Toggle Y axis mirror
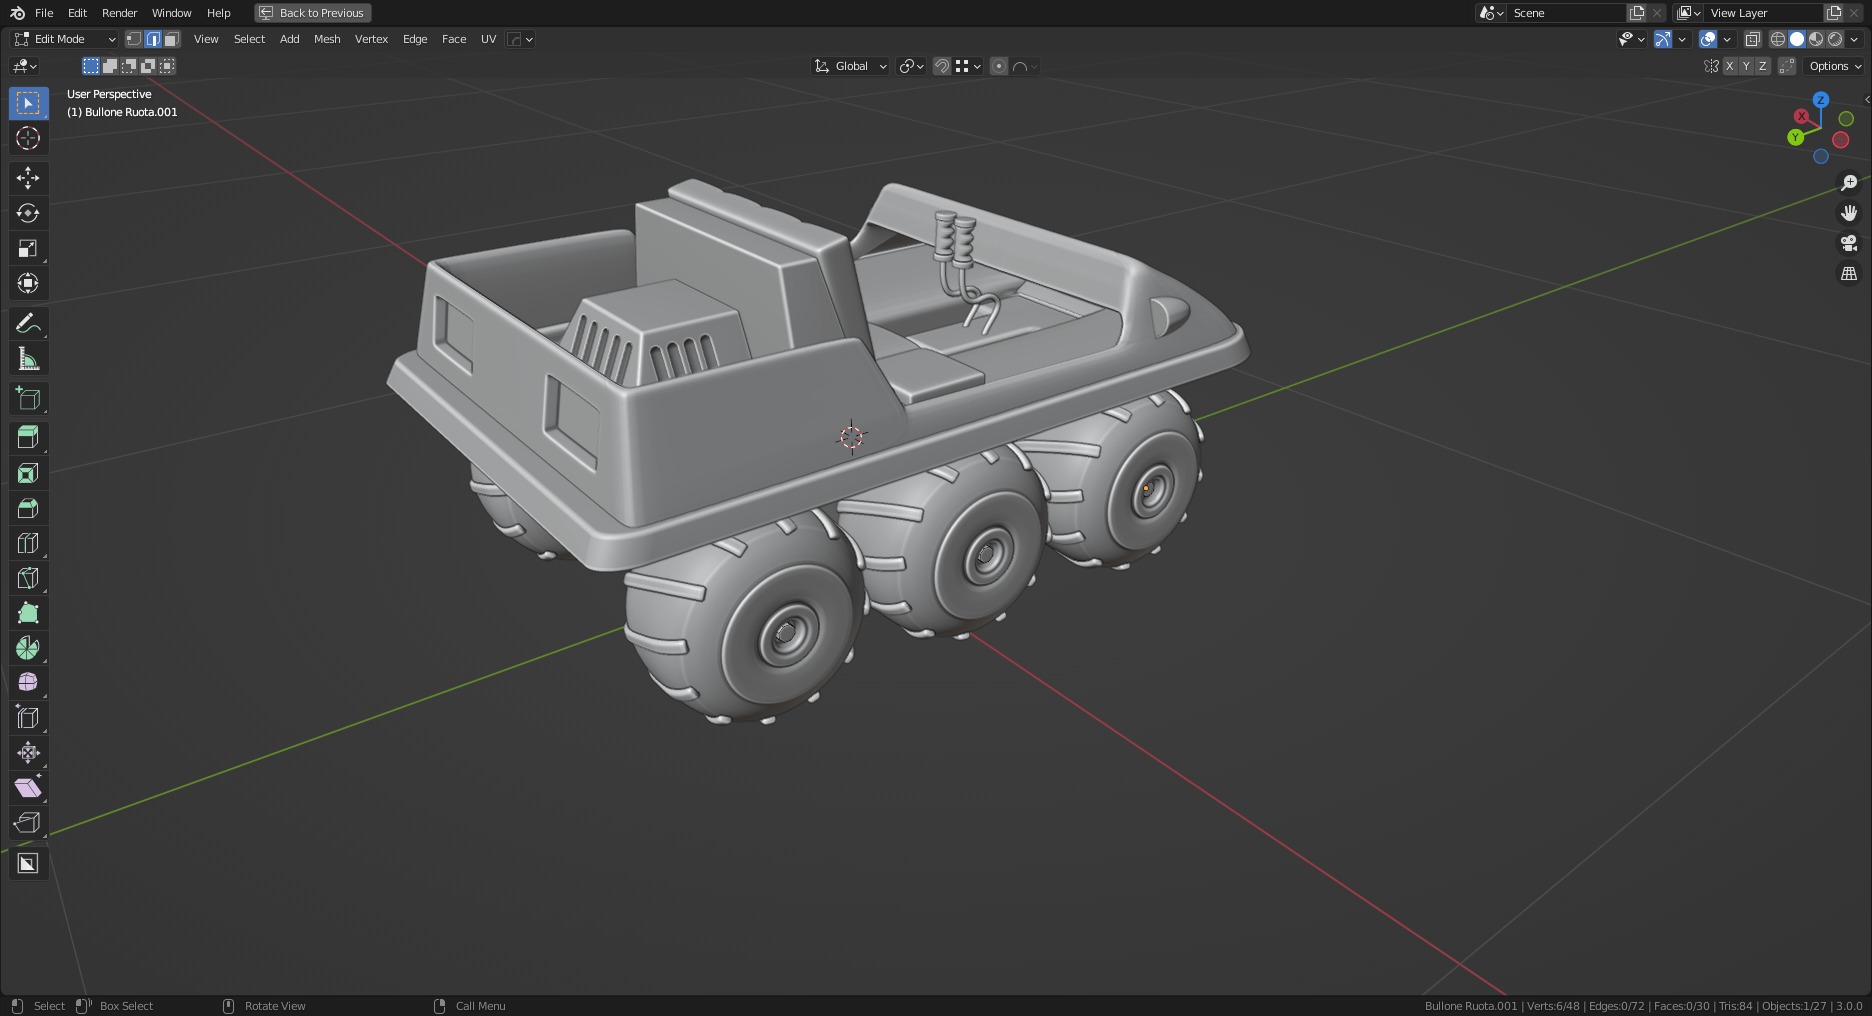The image size is (1872, 1016). coord(1746,66)
